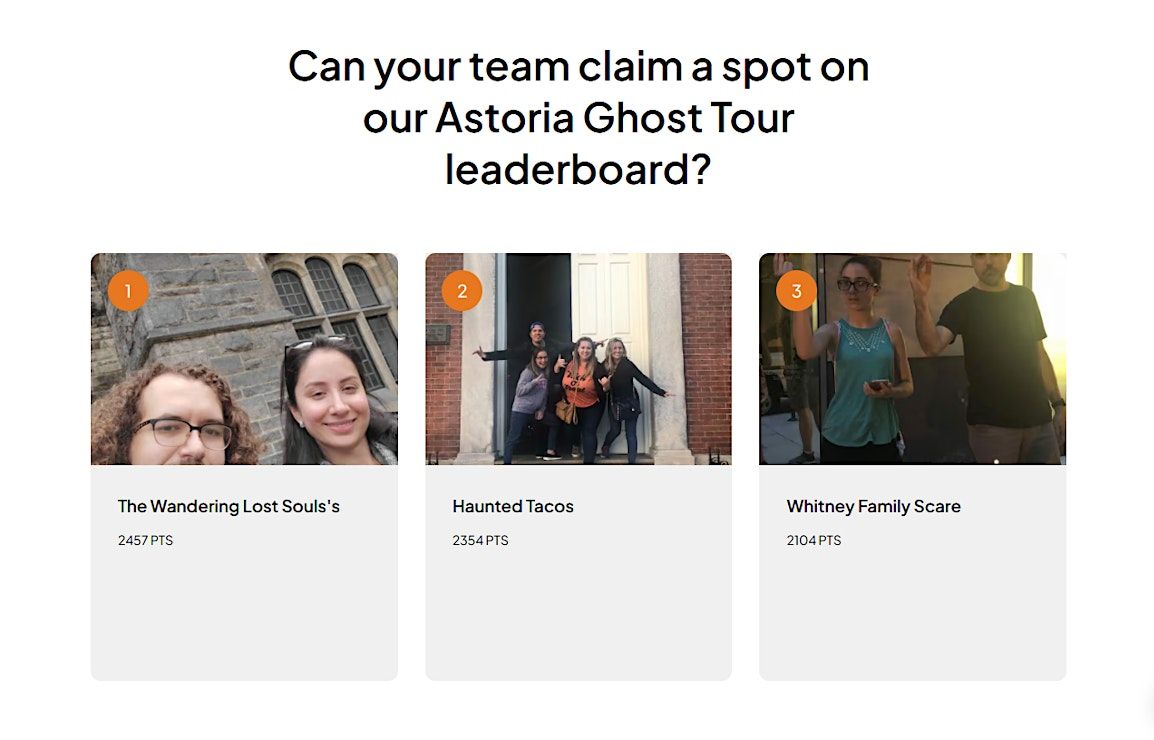Click the Astoria Ghost Tour leaderboard heading

578,118
